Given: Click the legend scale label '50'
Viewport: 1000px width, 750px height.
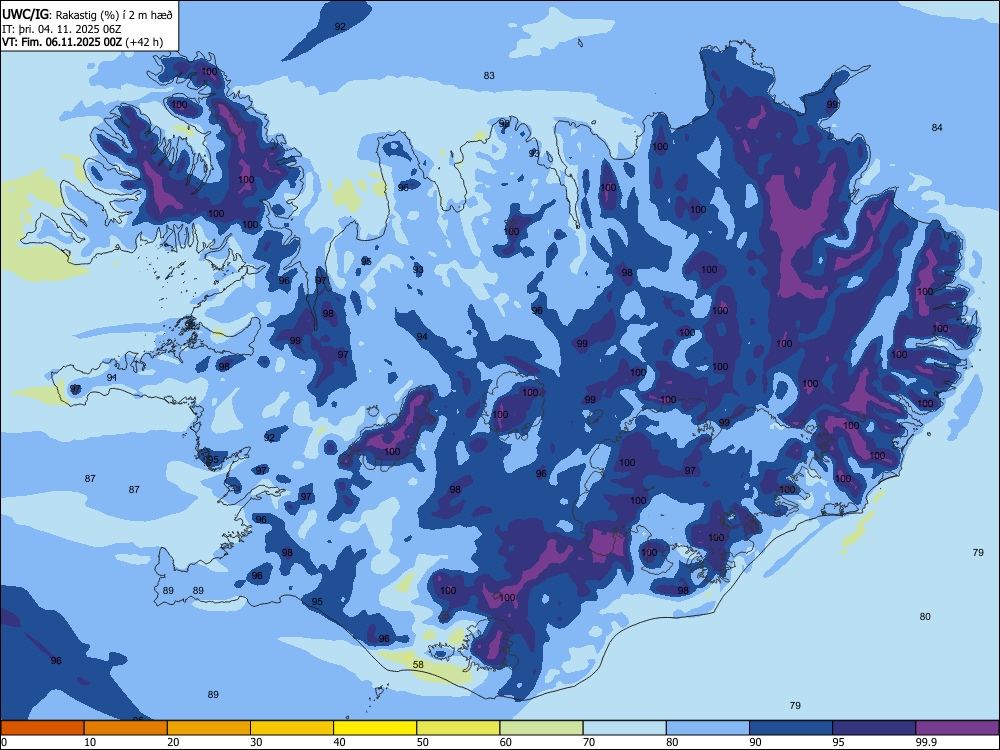Looking at the screenshot, I should click(x=423, y=742).
